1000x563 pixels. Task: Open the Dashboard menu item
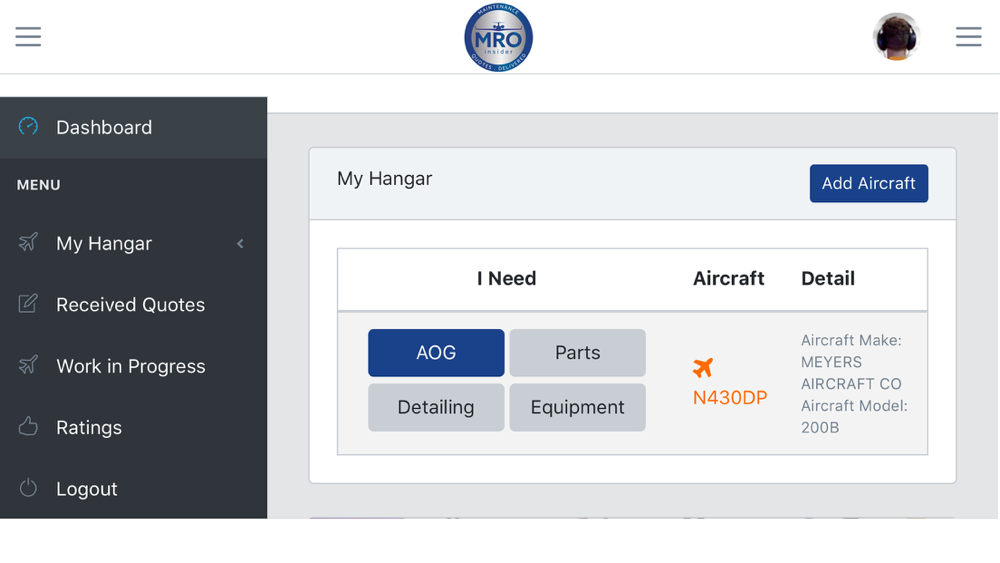[x=133, y=128]
